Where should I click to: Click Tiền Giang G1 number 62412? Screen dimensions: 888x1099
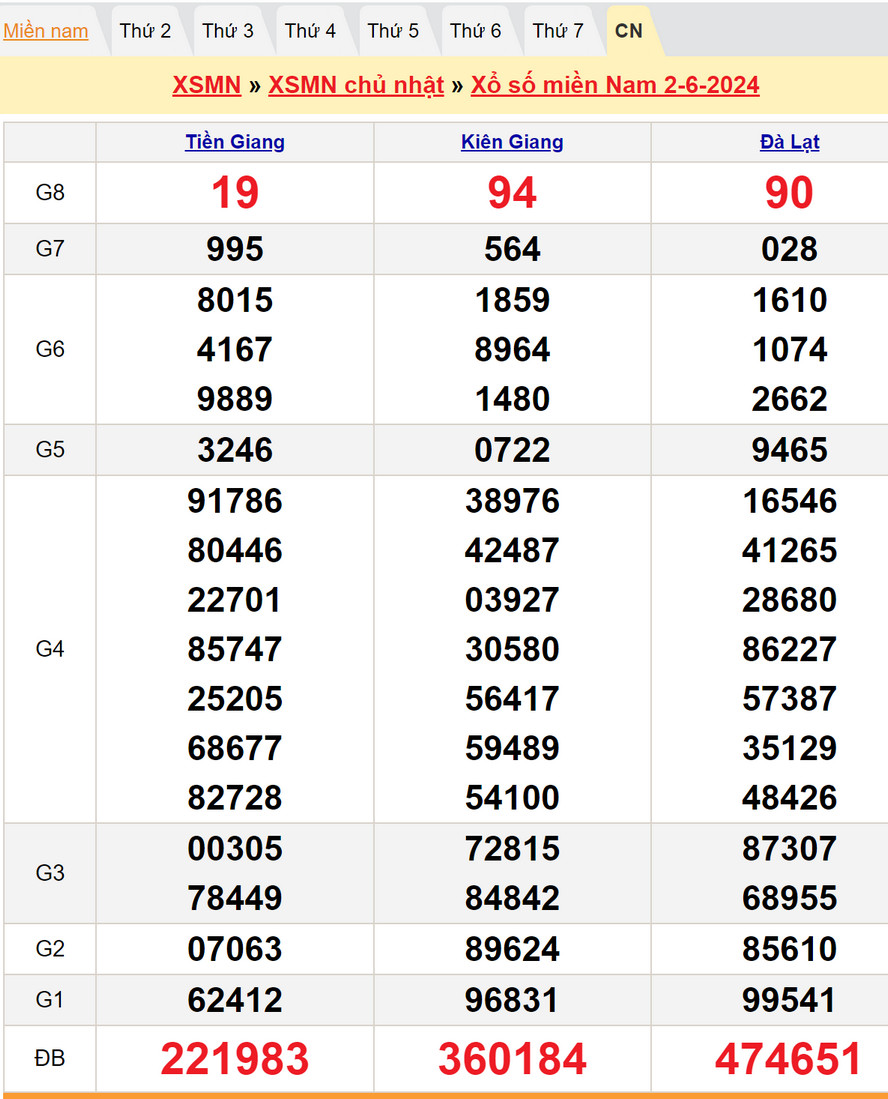[x=235, y=1000]
